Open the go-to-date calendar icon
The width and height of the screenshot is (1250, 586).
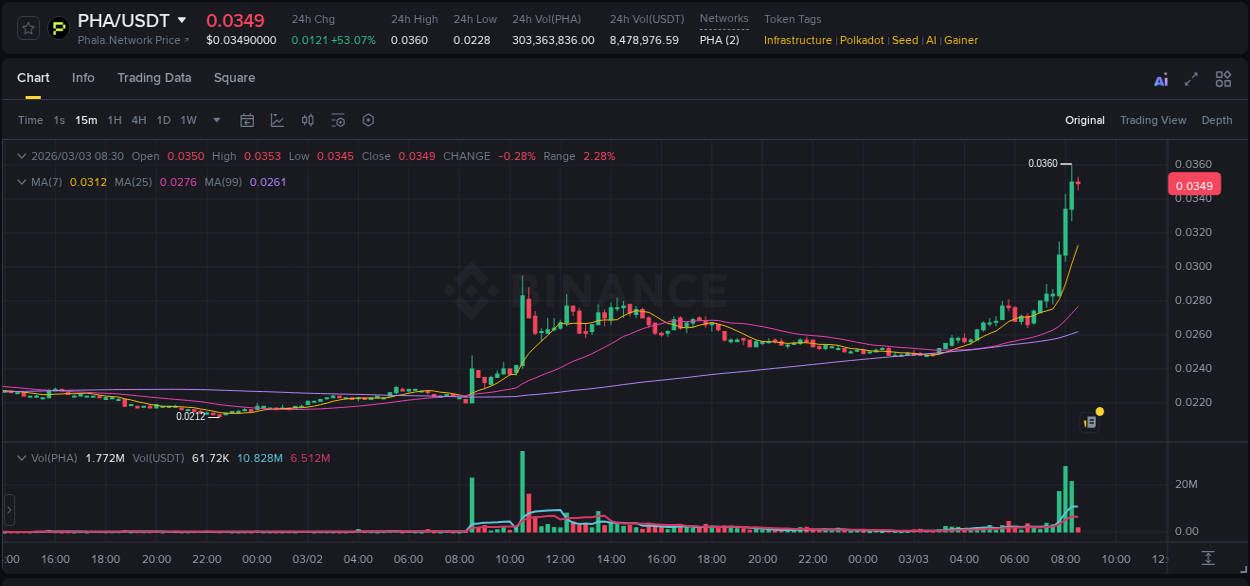tap(247, 120)
